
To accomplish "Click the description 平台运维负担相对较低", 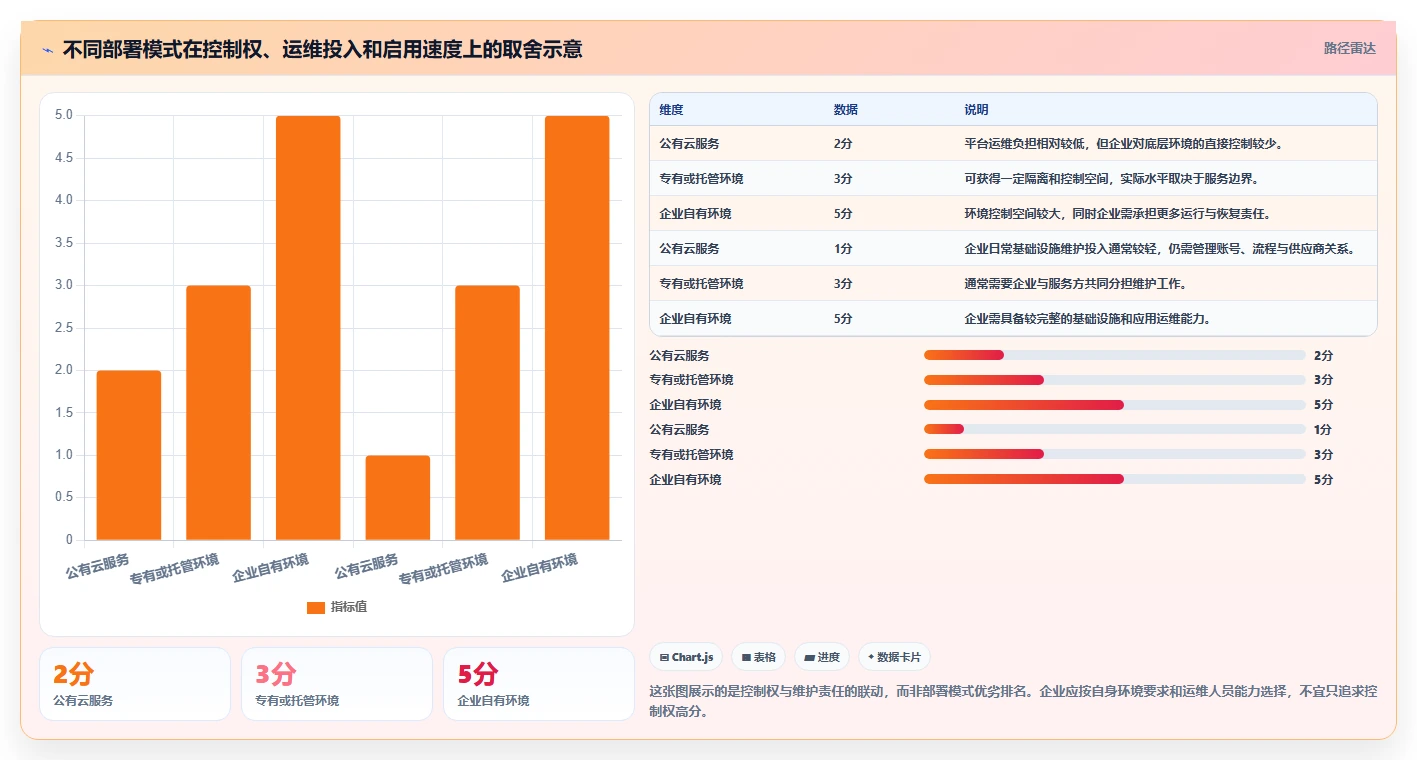I will pyautogui.click(x=1123, y=144).
